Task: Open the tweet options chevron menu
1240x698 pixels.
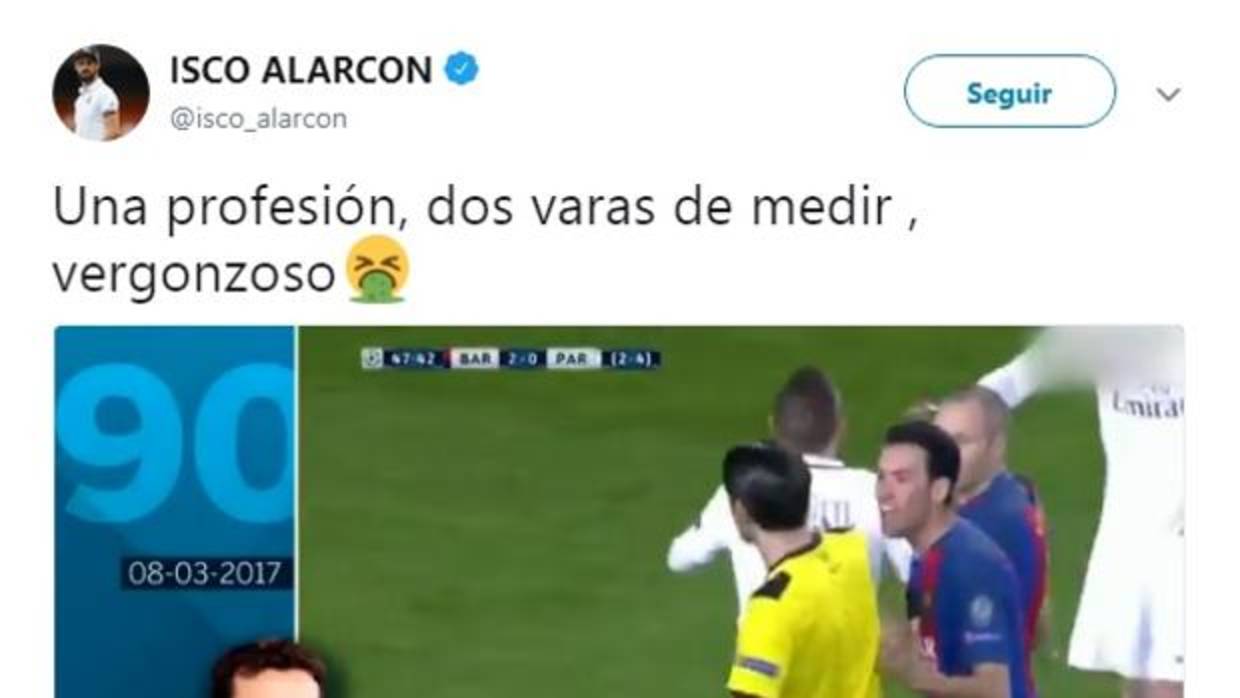Action: (1168, 95)
